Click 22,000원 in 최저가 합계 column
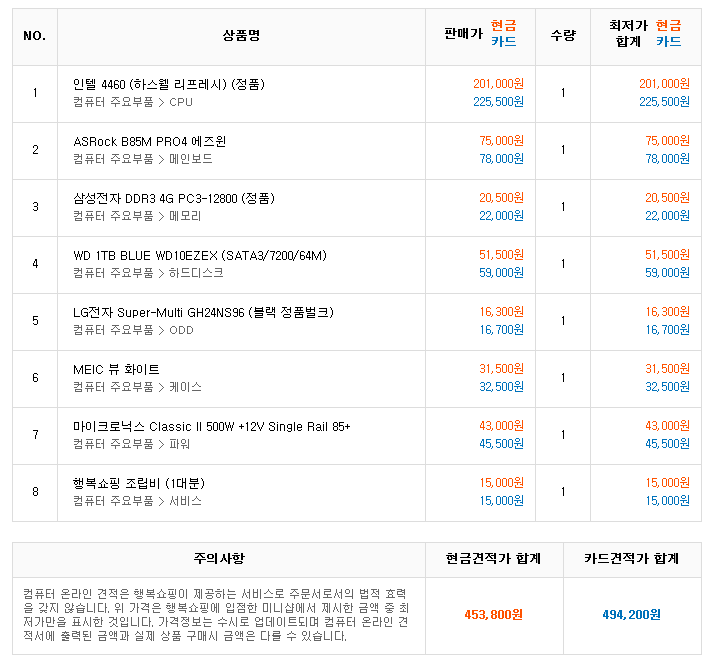This screenshot has height=663, width=710. pyautogui.click(x=667, y=216)
